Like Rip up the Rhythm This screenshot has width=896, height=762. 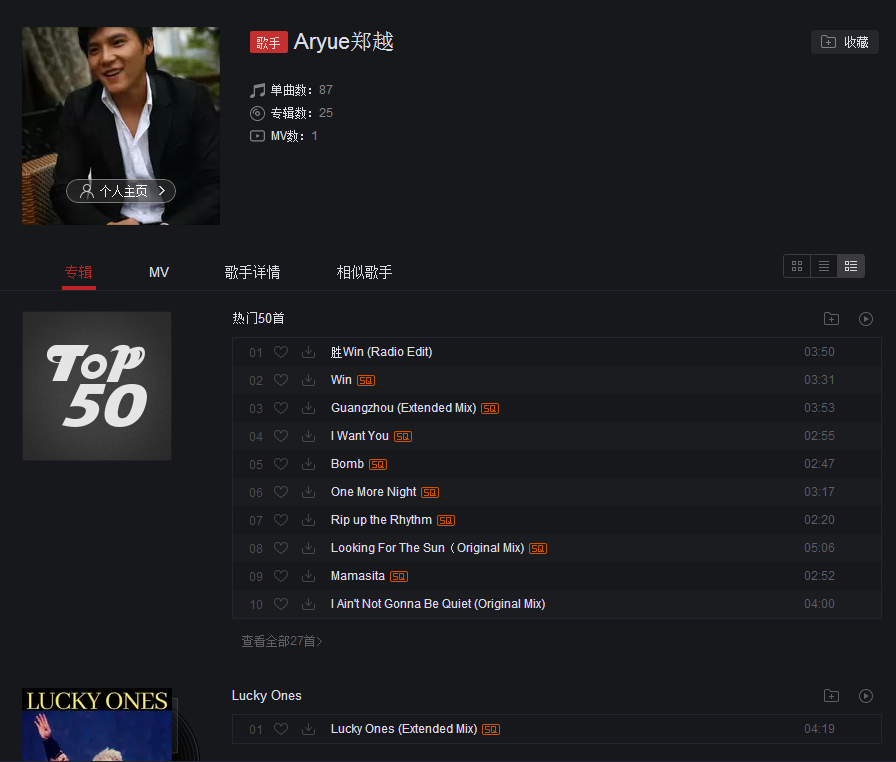281,520
